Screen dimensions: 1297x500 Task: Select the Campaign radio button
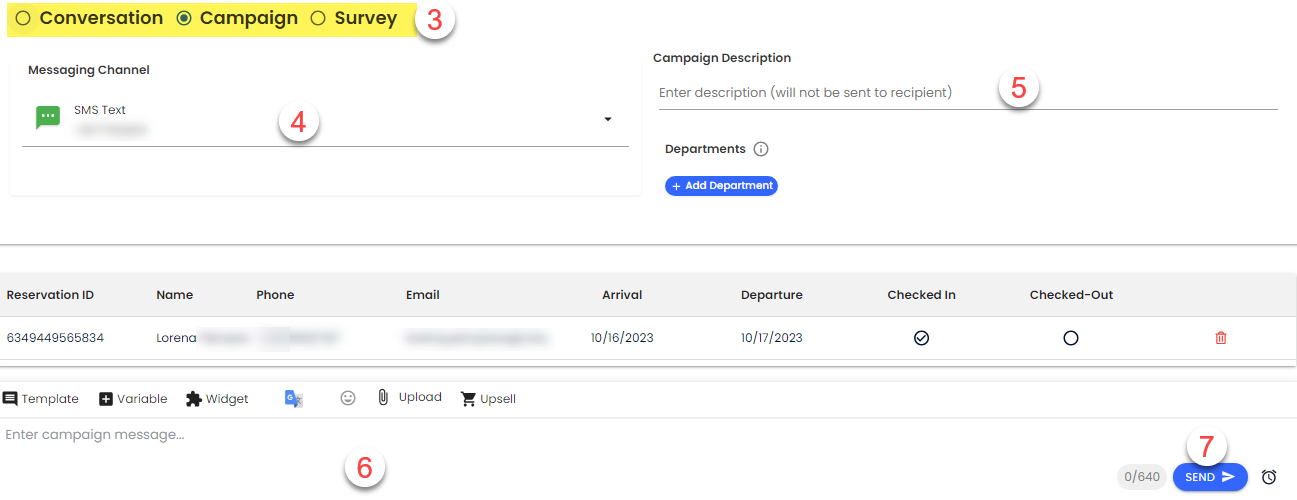[x=184, y=18]
